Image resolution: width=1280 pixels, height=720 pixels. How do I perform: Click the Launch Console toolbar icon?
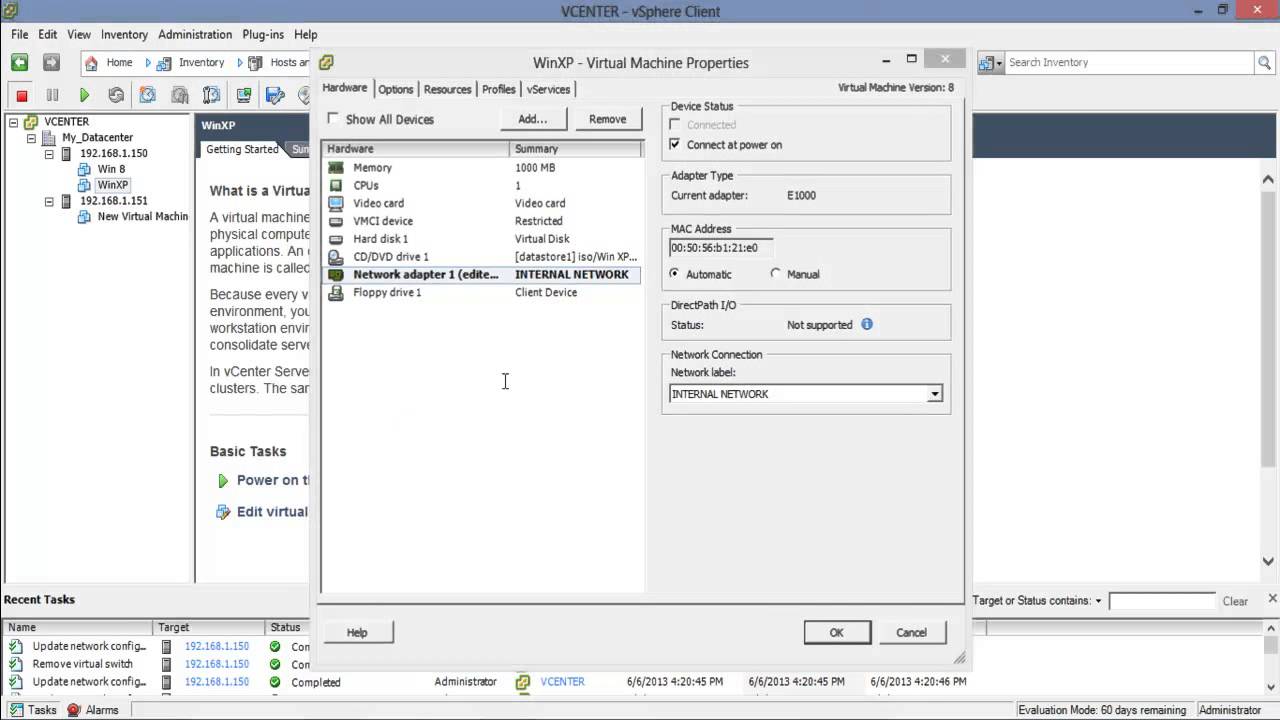(243, 95)
